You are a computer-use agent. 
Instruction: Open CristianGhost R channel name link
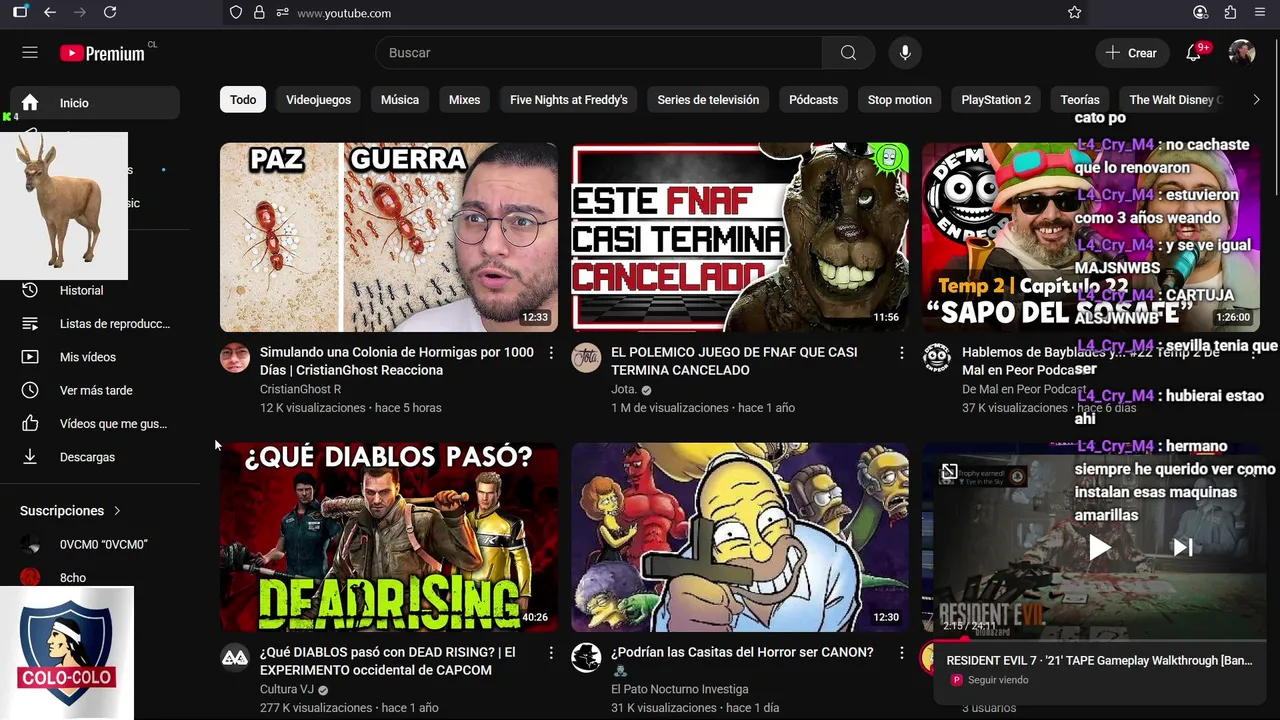pos(300,389)
